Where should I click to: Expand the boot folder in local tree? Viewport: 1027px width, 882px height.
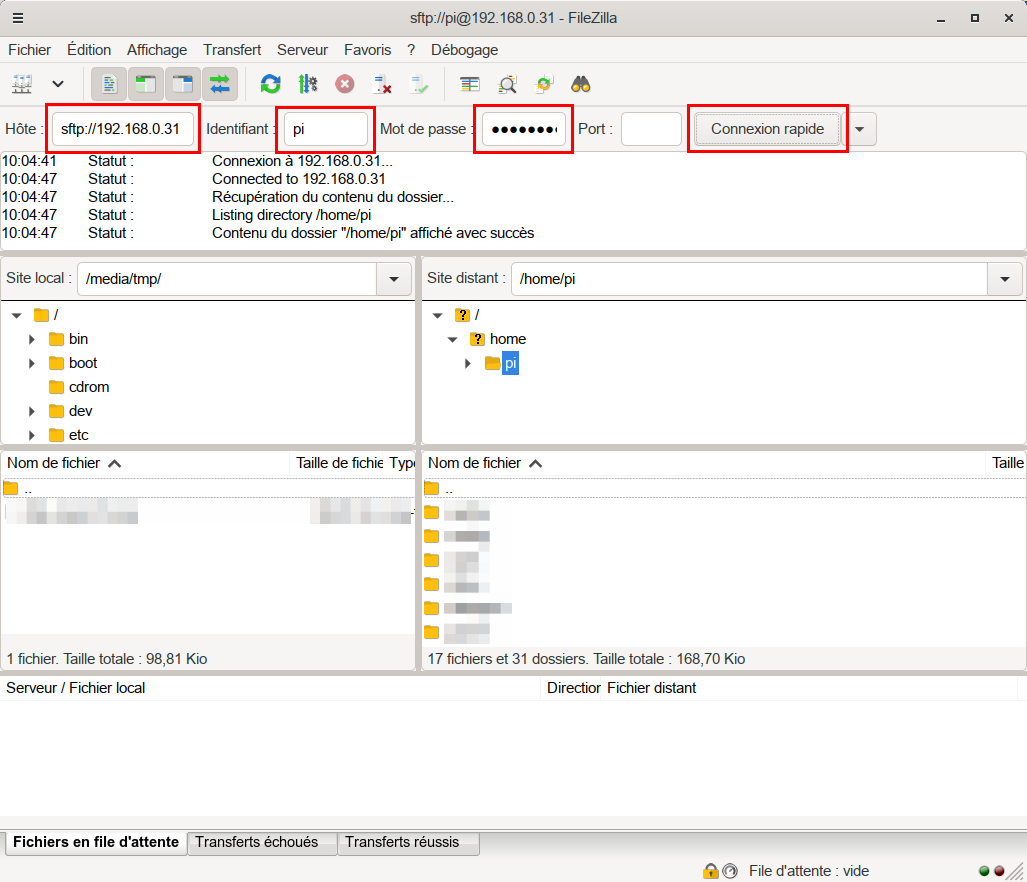coord(32,363)
